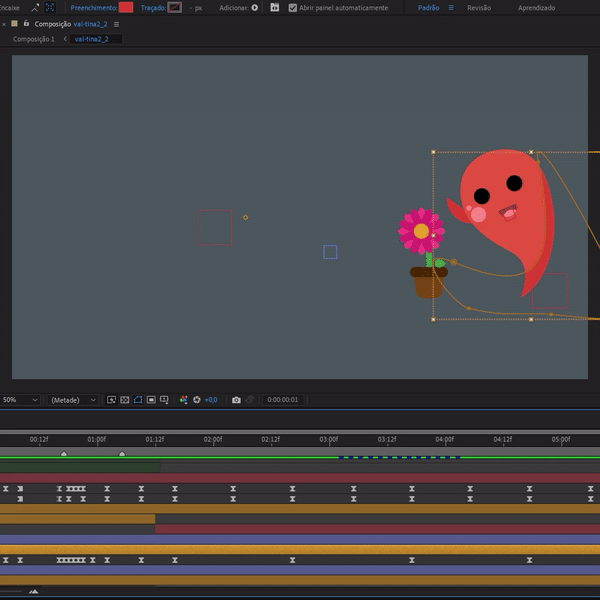600x600 pixels.
Task: Click the region of interest icon
Action: 151,399
